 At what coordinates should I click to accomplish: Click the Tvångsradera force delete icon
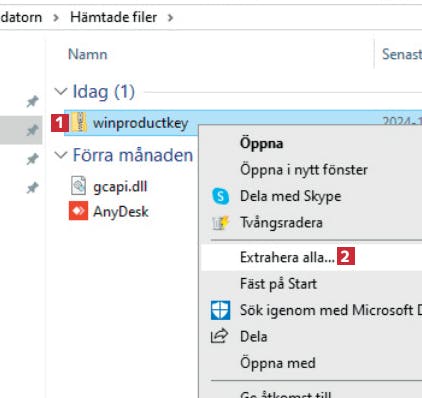[220, 223]
